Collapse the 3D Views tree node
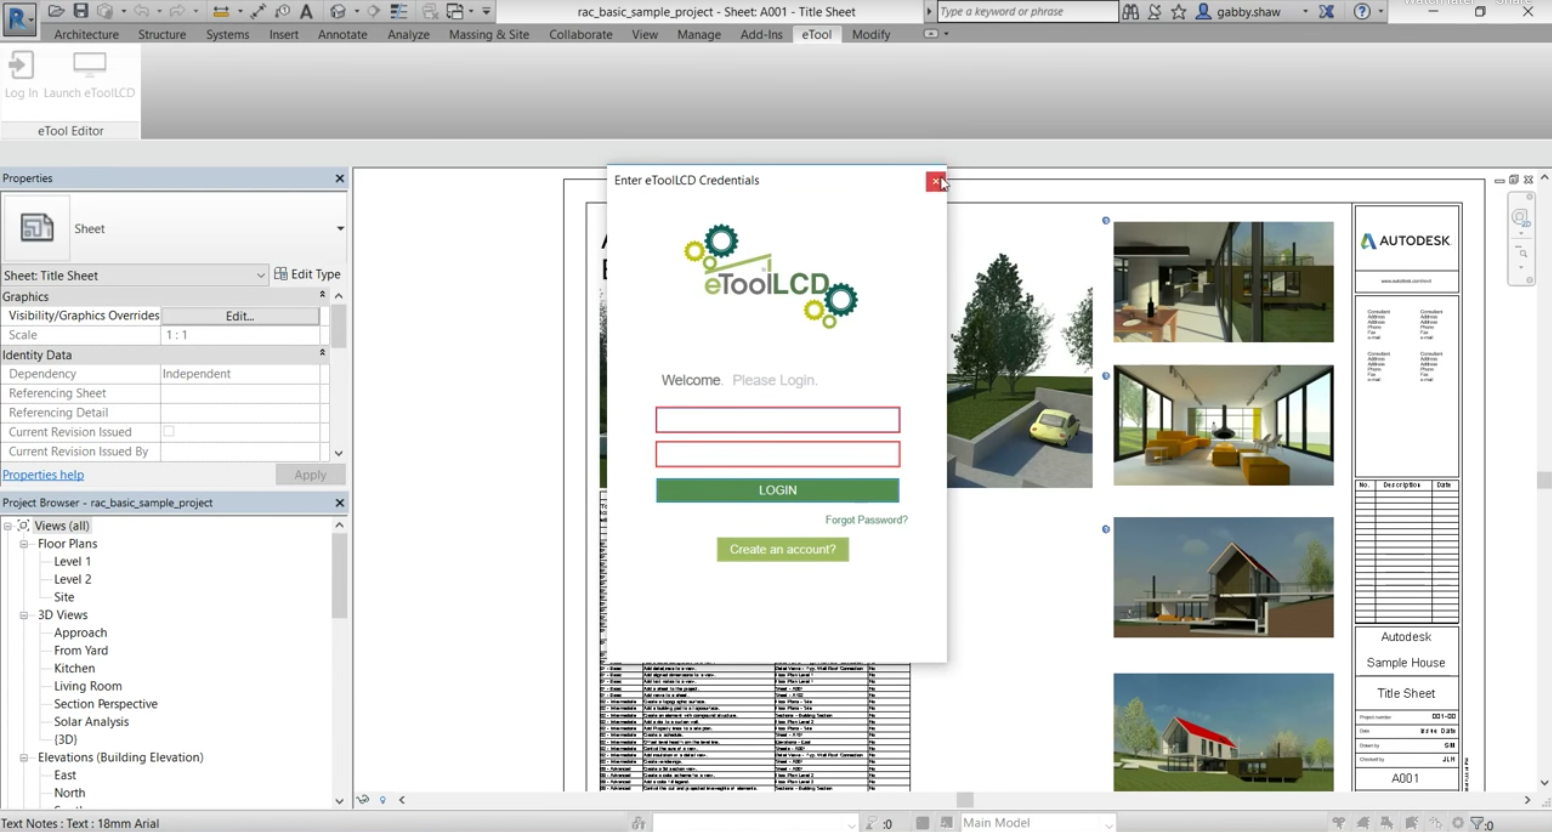The image size is (1552, 832). pyautogui.click(x=24, y=615)
